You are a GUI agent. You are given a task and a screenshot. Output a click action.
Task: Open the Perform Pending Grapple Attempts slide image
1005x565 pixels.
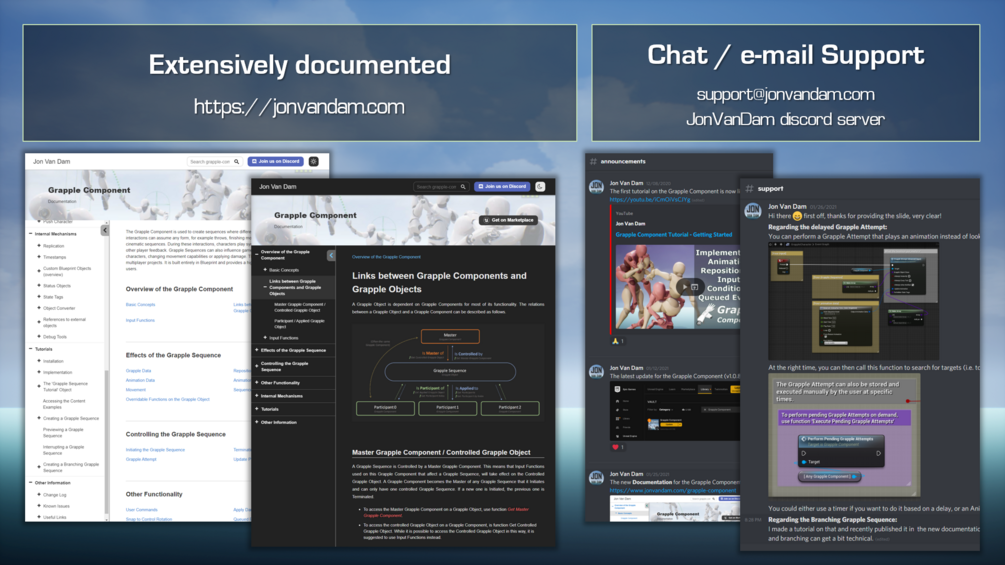pos(844,435)
